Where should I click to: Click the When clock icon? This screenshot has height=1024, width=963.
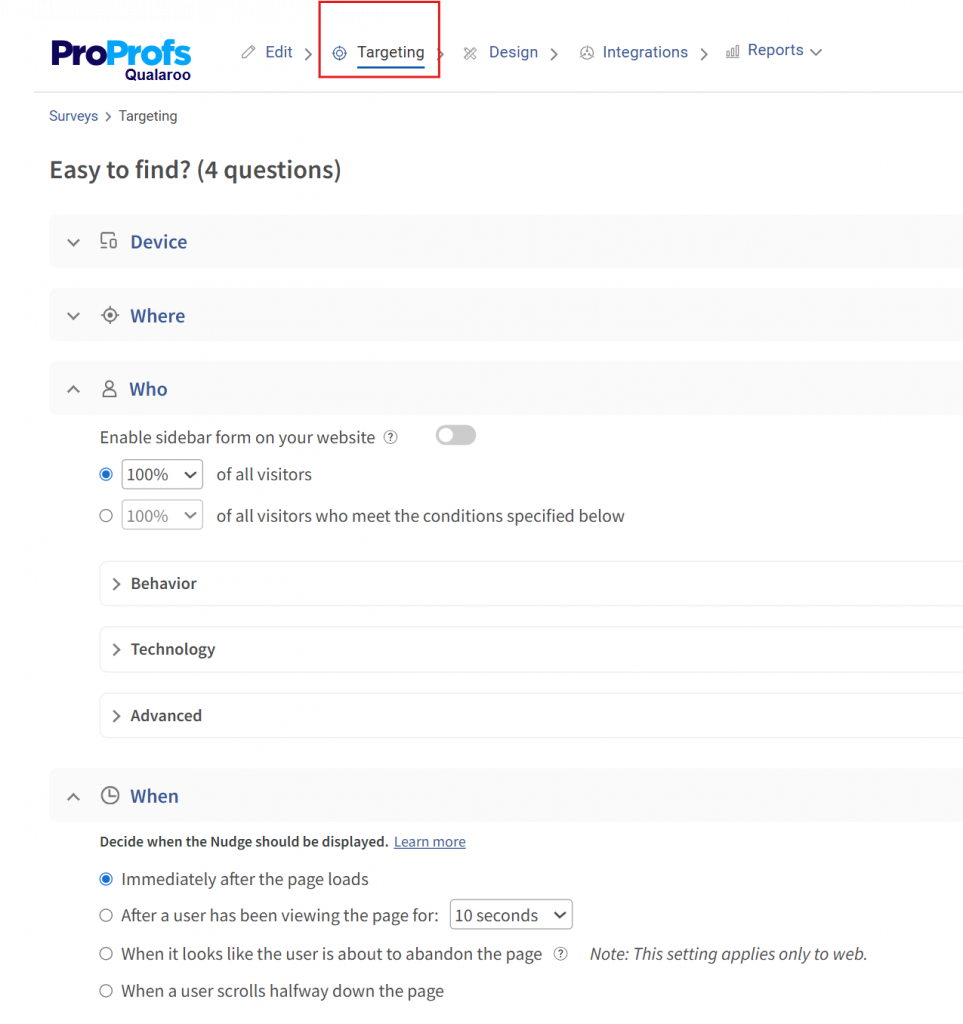[x=109, y=795]
